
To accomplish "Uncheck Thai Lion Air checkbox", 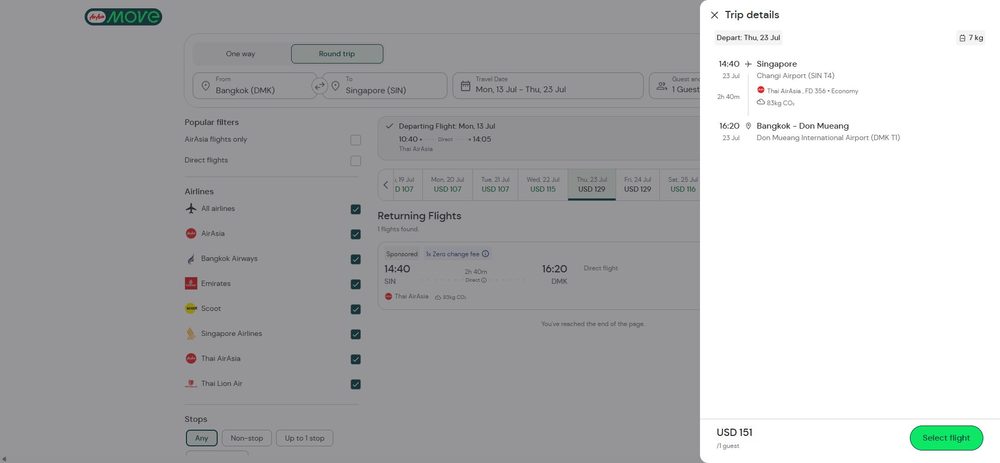I will 355,384.
